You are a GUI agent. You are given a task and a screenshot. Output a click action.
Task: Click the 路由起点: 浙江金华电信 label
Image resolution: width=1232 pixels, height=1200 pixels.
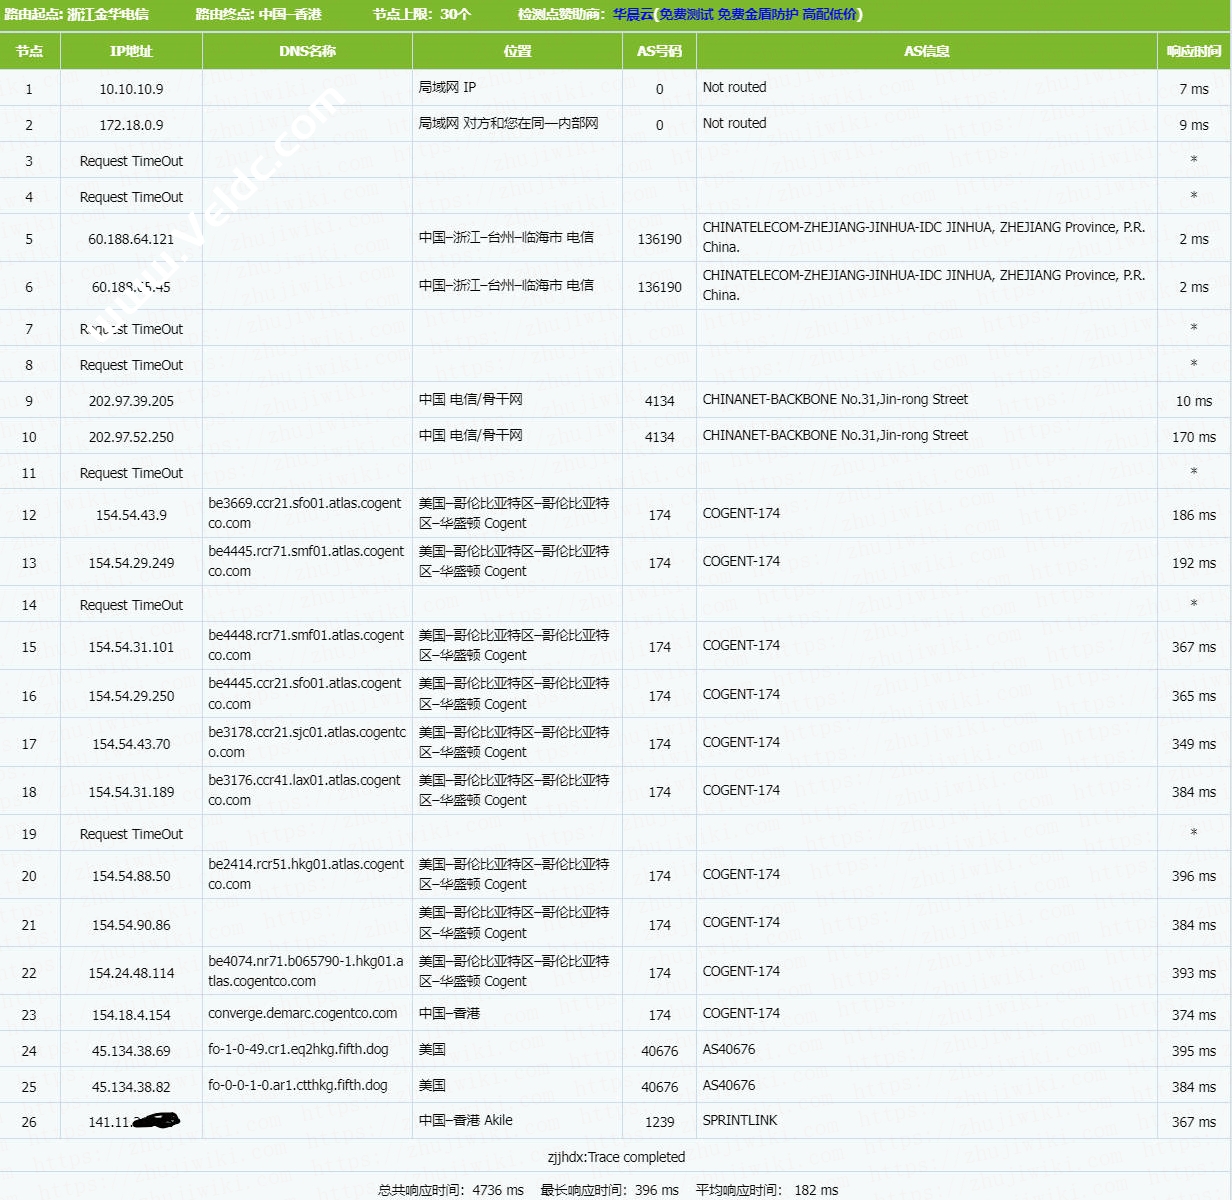tap(76, 14)
